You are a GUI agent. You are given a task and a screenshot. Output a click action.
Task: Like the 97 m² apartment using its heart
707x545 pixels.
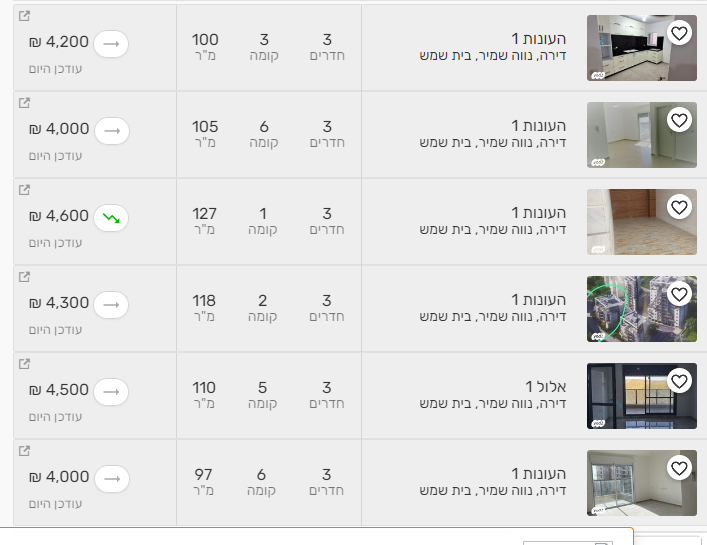679,469
